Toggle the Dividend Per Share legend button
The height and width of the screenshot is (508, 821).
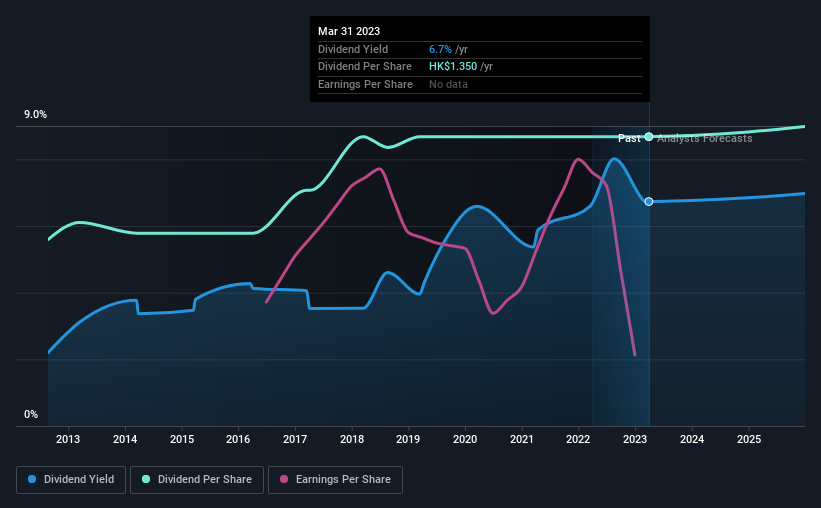click(197, 480)
